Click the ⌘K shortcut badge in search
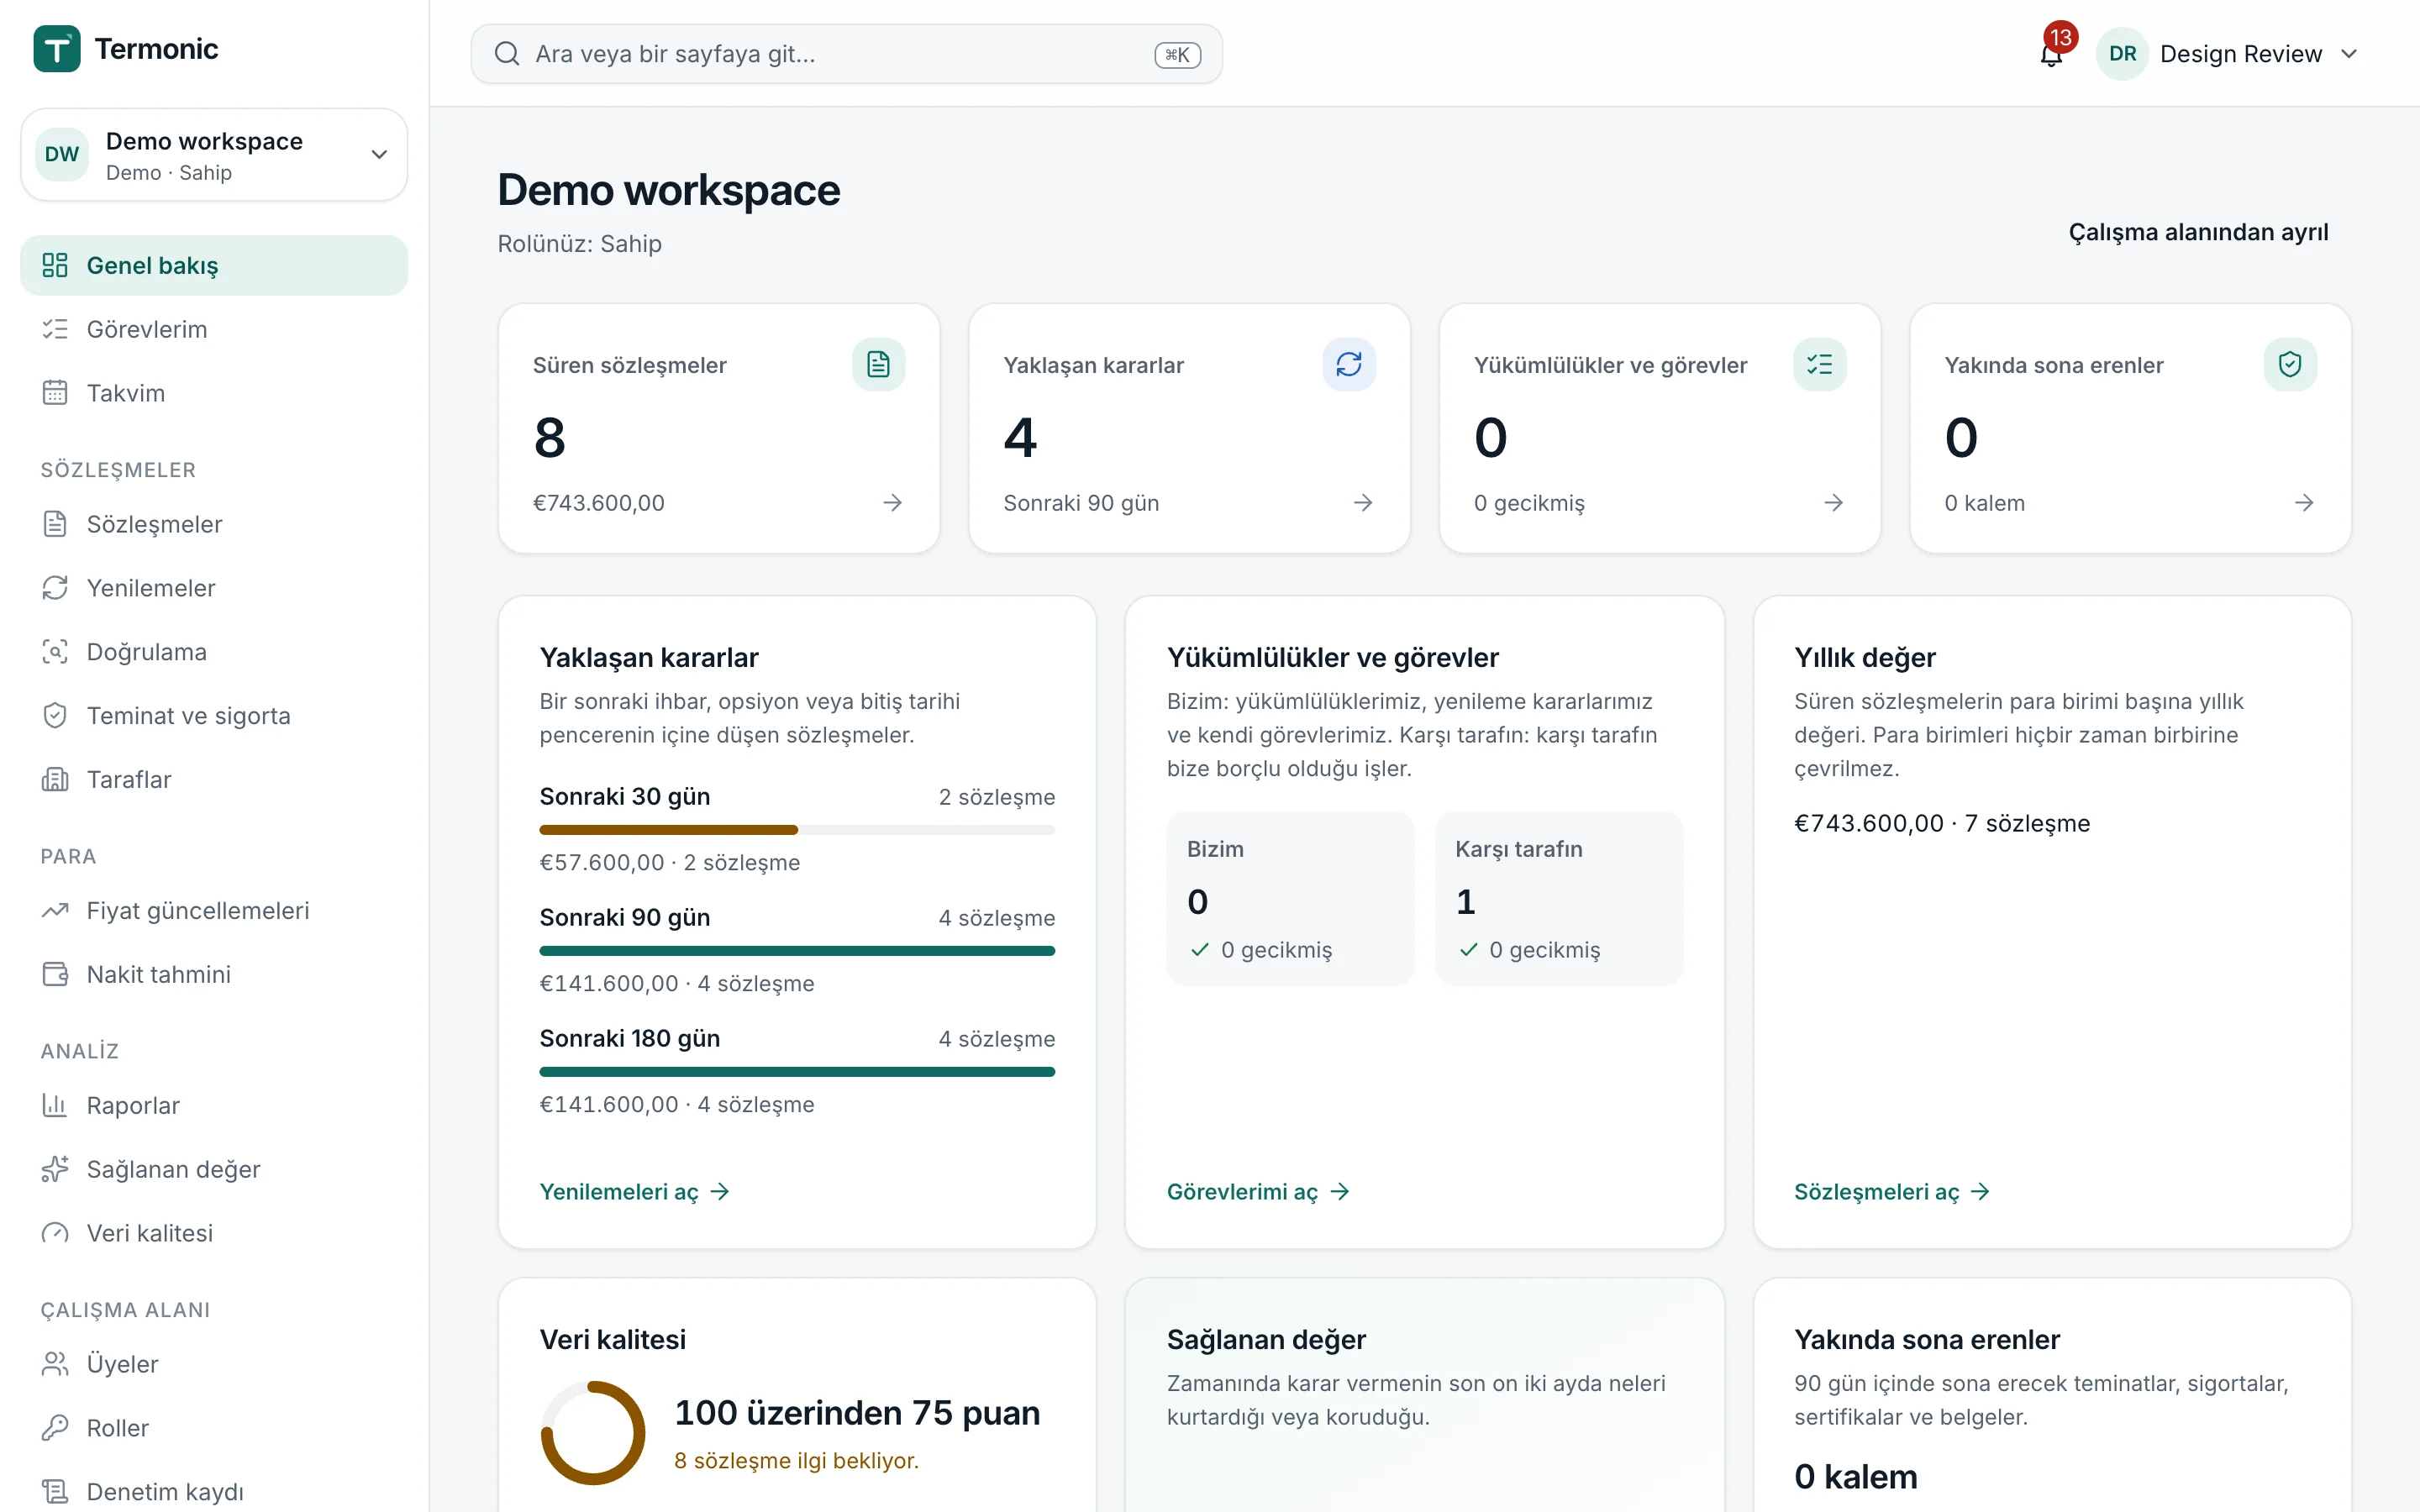Viewport: 2420px width, 1512px height. point(1177,55)
